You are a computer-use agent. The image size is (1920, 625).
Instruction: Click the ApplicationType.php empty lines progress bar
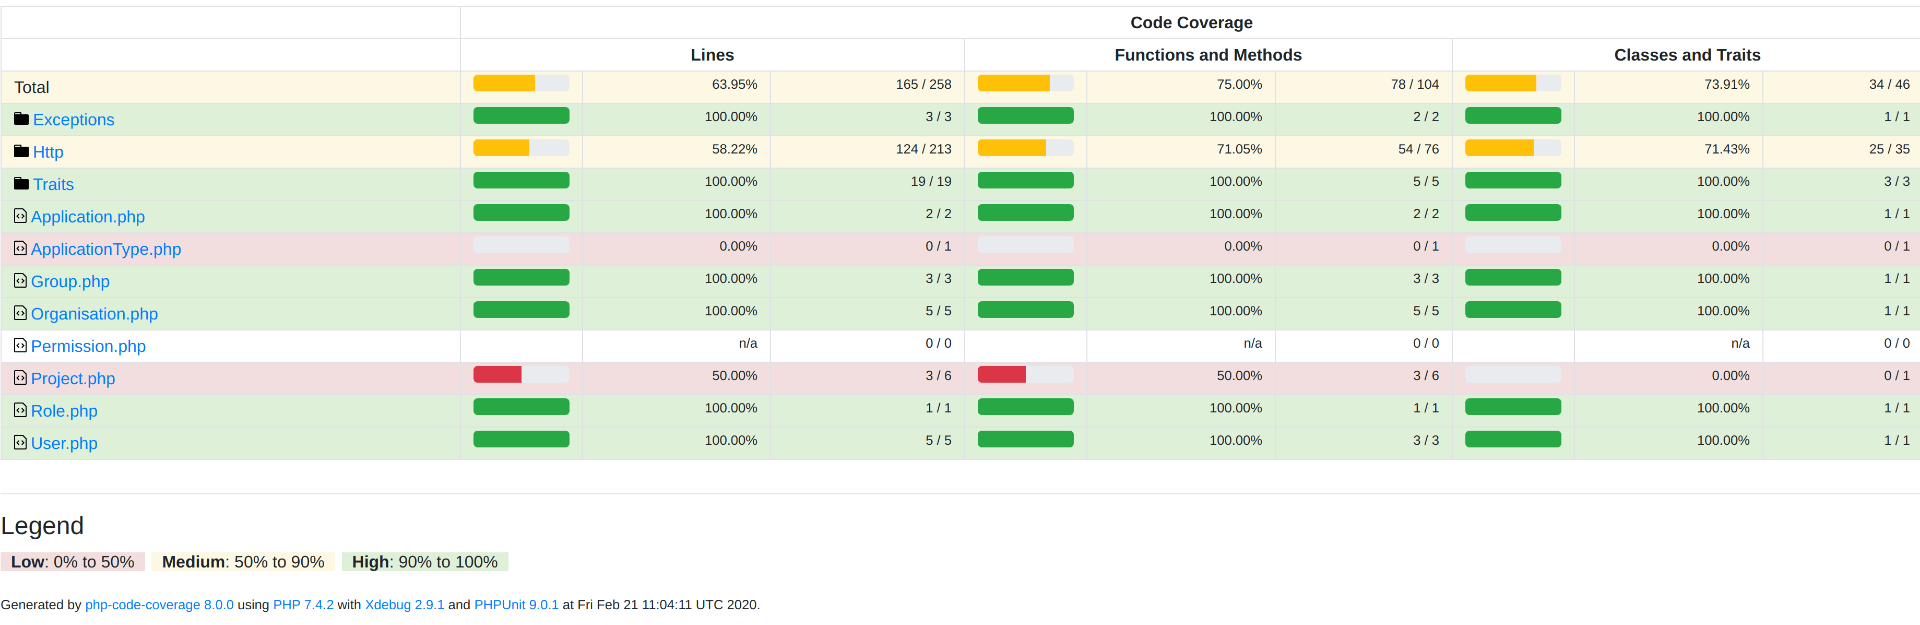point(521,245)
